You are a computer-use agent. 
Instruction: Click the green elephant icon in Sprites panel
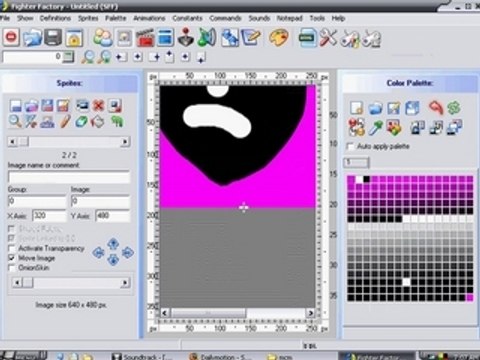pyautogui.click(x=117, y=121)
